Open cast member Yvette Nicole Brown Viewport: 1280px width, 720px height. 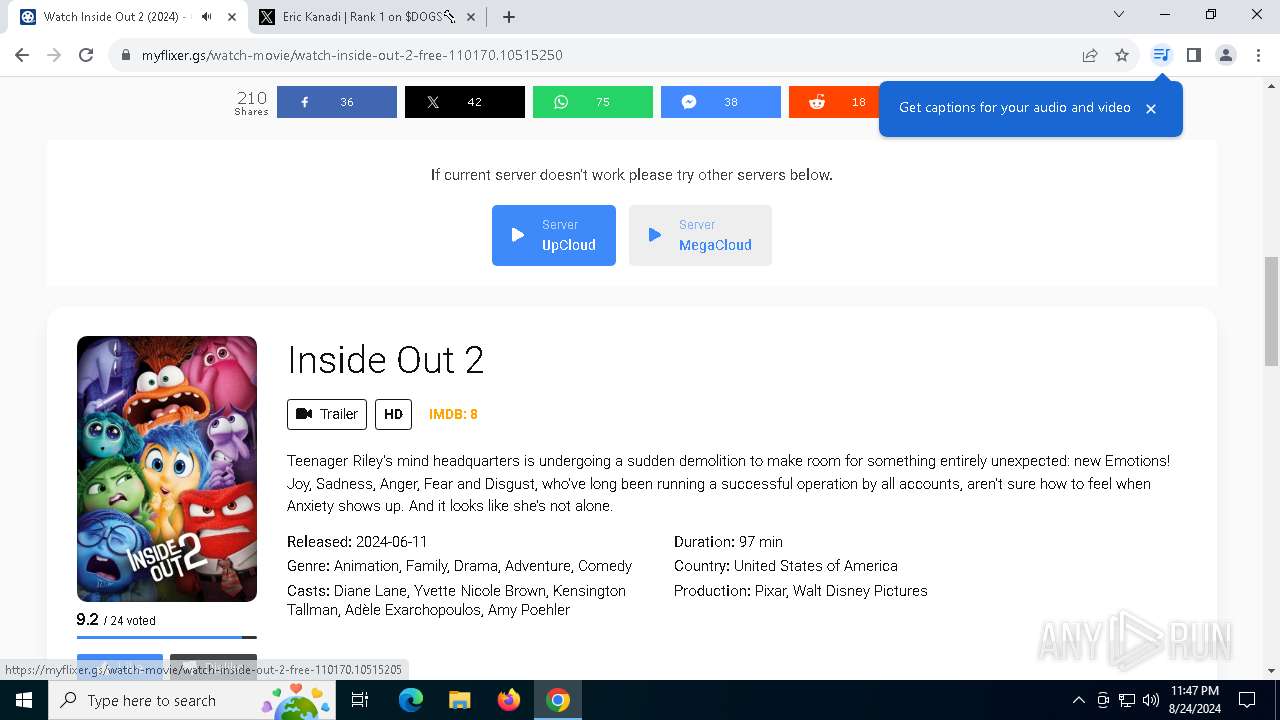pos(480,591)
